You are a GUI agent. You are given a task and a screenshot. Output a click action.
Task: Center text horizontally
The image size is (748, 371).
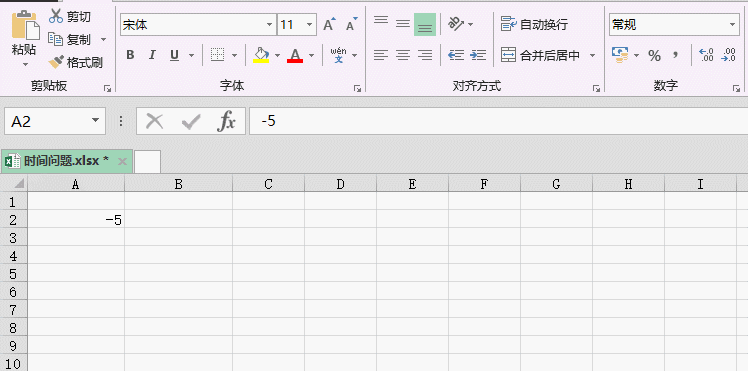click(x=403, y=55)
